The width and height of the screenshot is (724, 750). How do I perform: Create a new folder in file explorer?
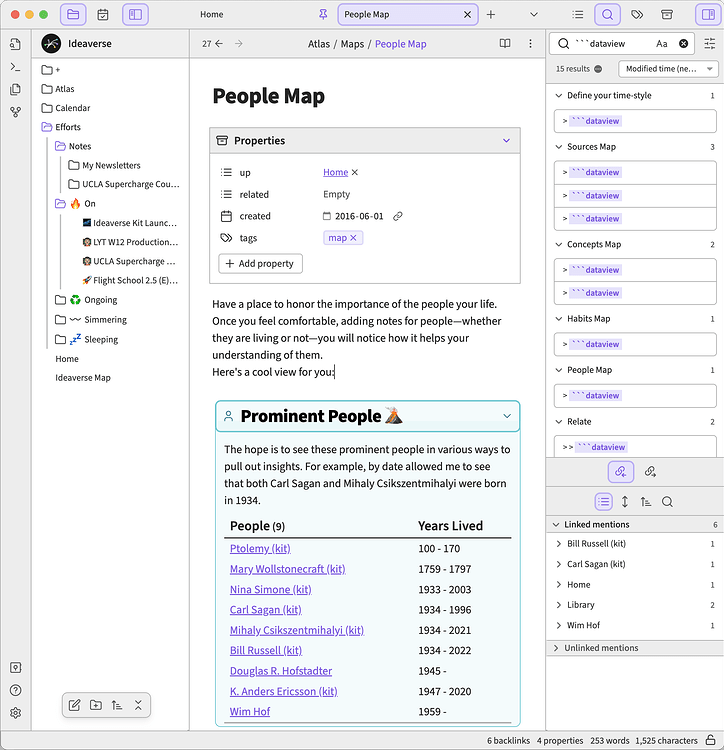pos(95,705)
